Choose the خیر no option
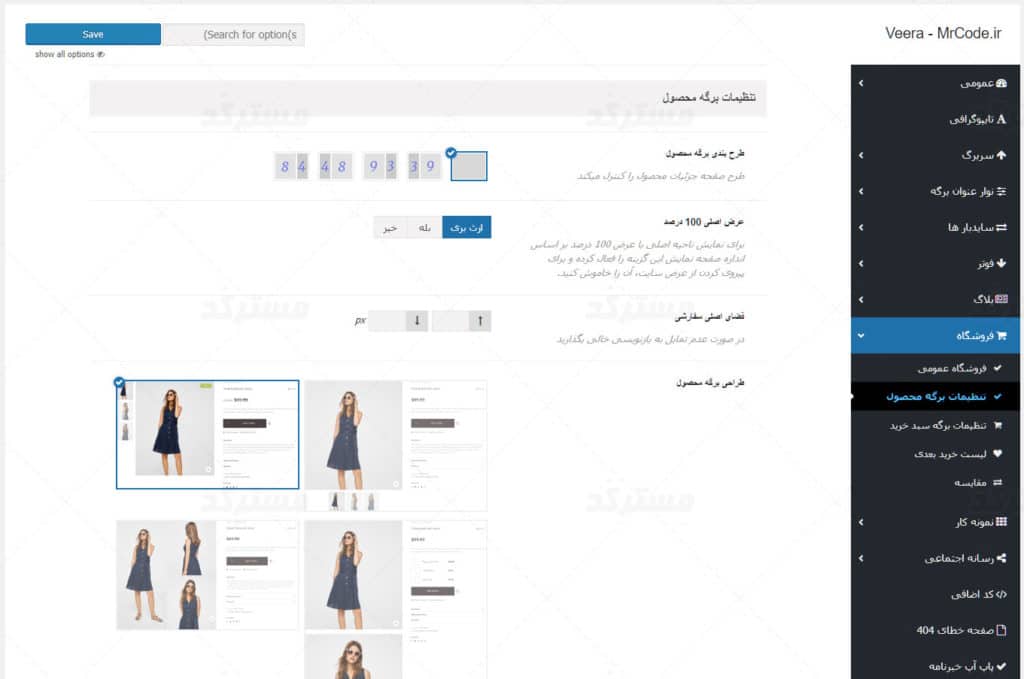 pos(390,227)
